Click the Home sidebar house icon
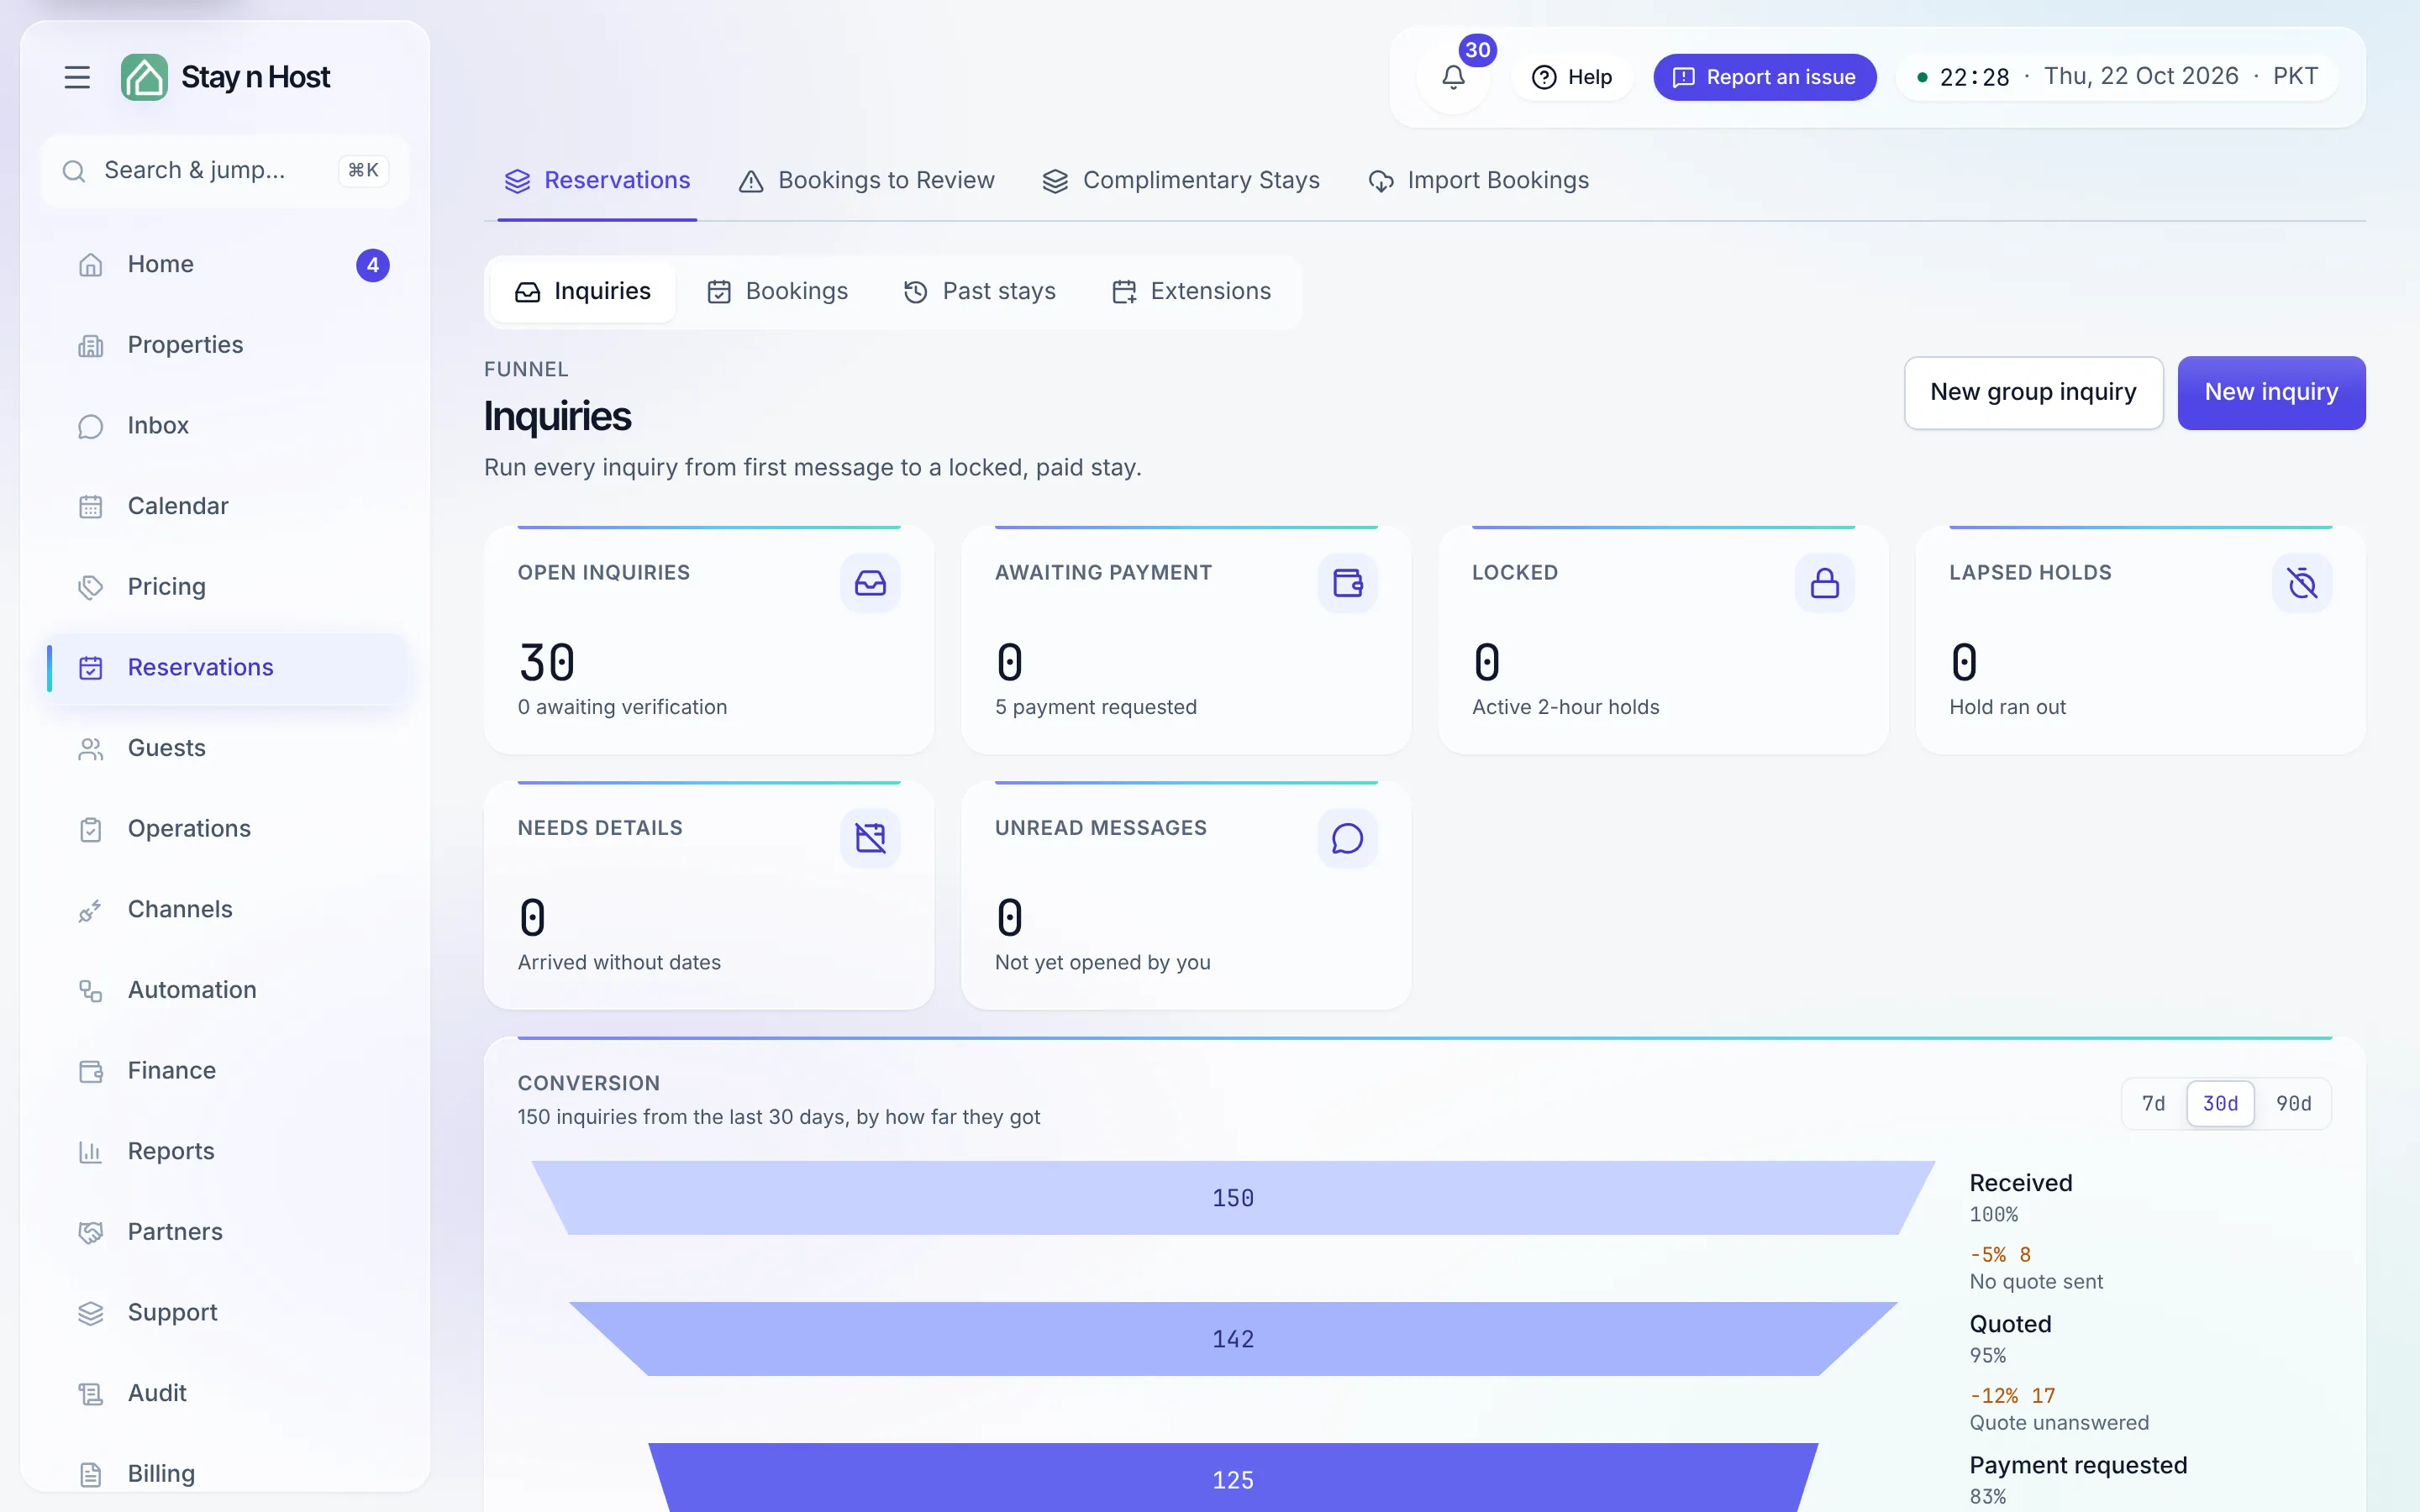Image resolution: width=2420 pixels, height=1512 pixels. coord(91,265)
